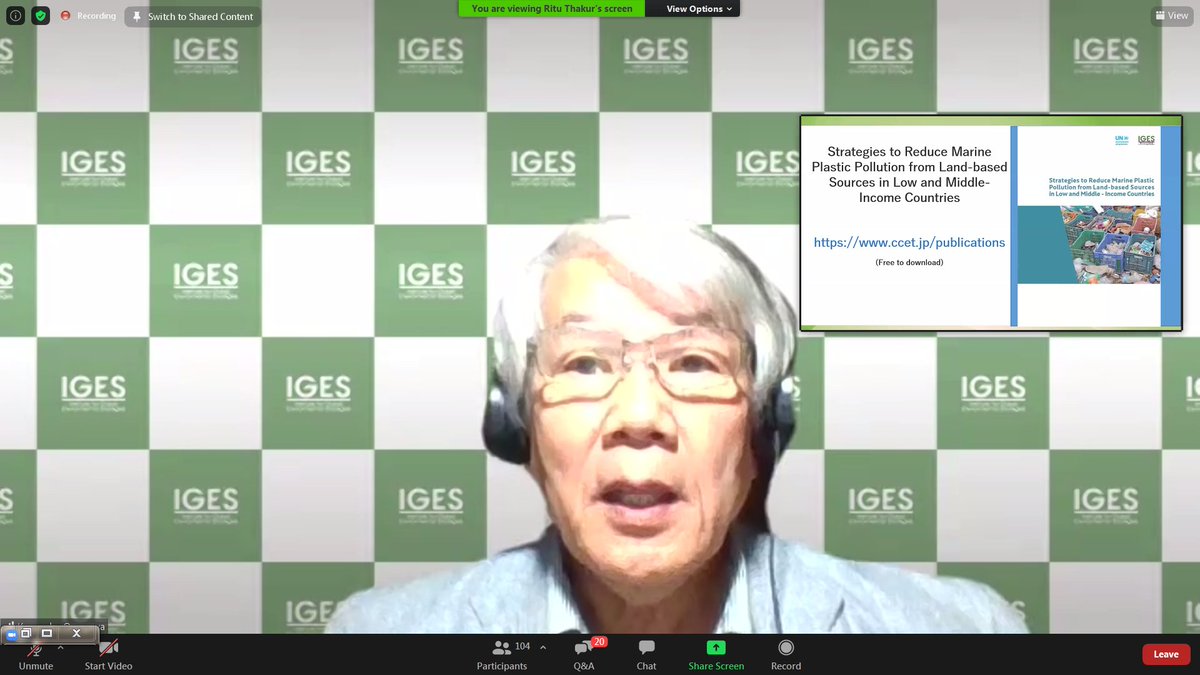
Task: Click Share Screen button
Action: (x=716, y=656)
